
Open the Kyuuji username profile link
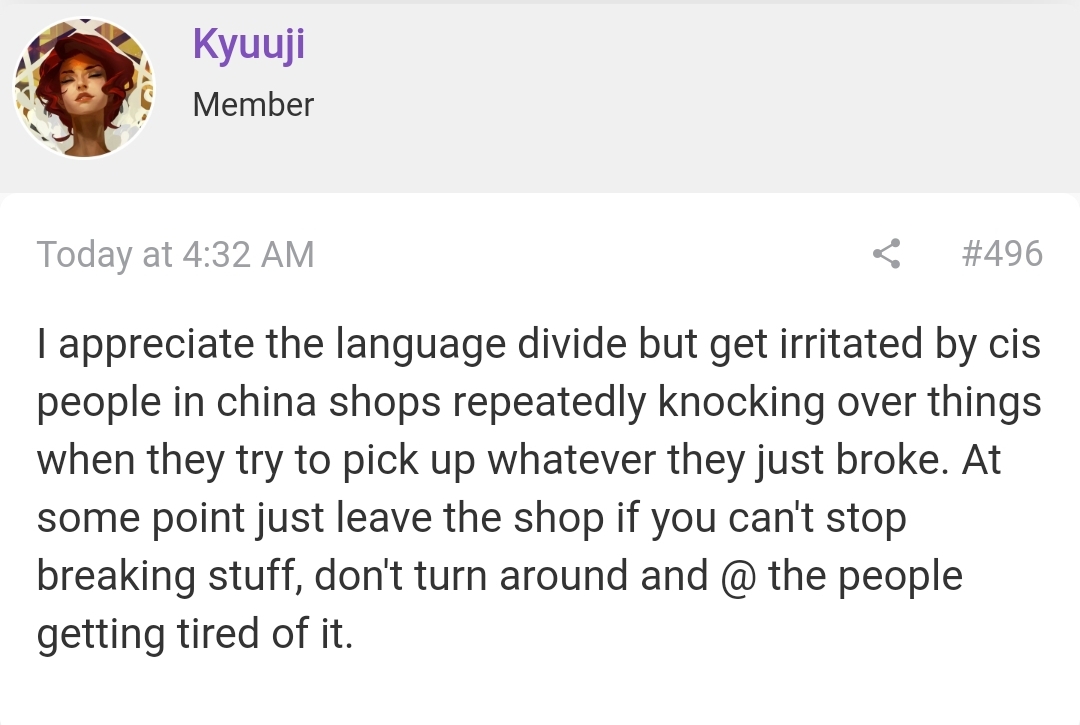coord(249,45)
